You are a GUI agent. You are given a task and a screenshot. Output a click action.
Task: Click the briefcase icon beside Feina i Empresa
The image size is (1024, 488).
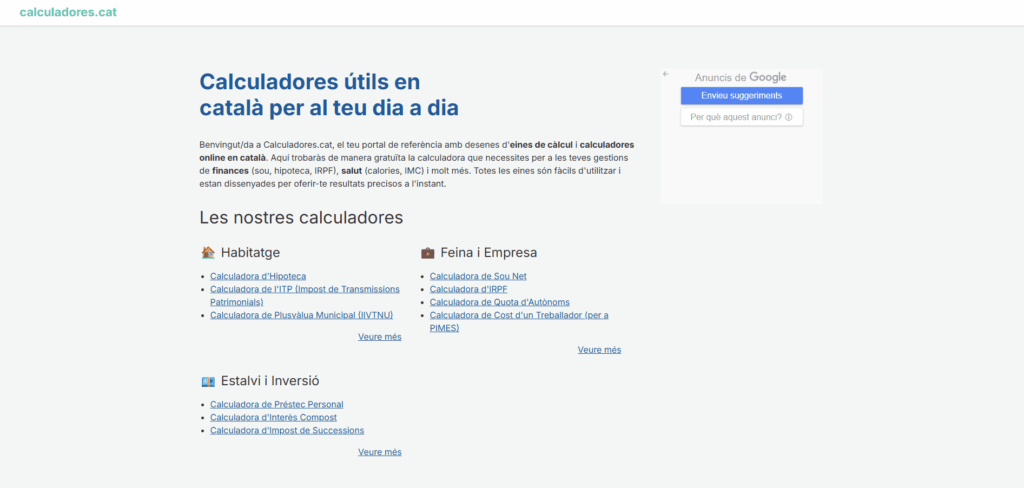(427, 252)
